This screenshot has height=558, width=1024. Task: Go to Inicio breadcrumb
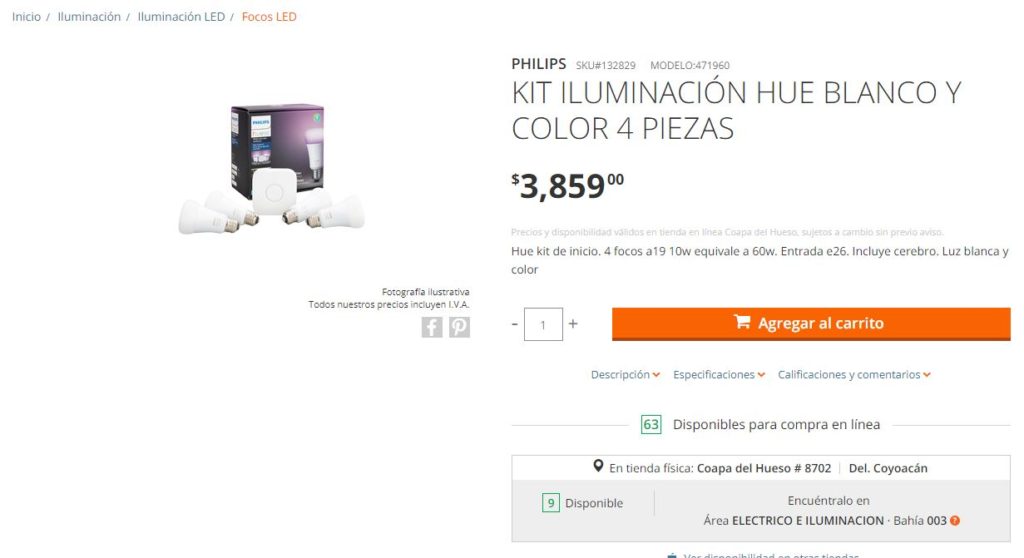click(26, 17)
